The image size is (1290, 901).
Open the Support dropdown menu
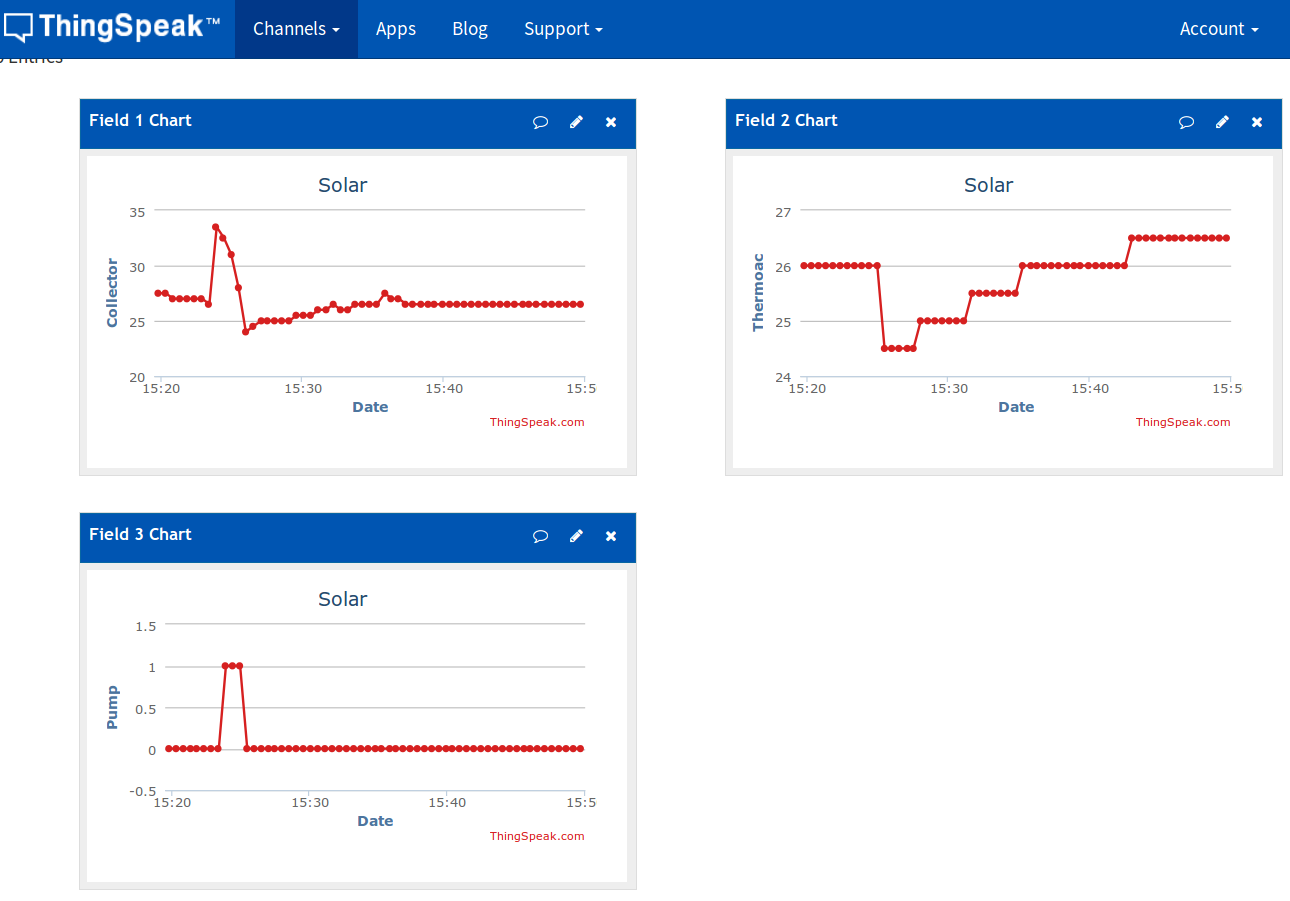tap(563, 29)
